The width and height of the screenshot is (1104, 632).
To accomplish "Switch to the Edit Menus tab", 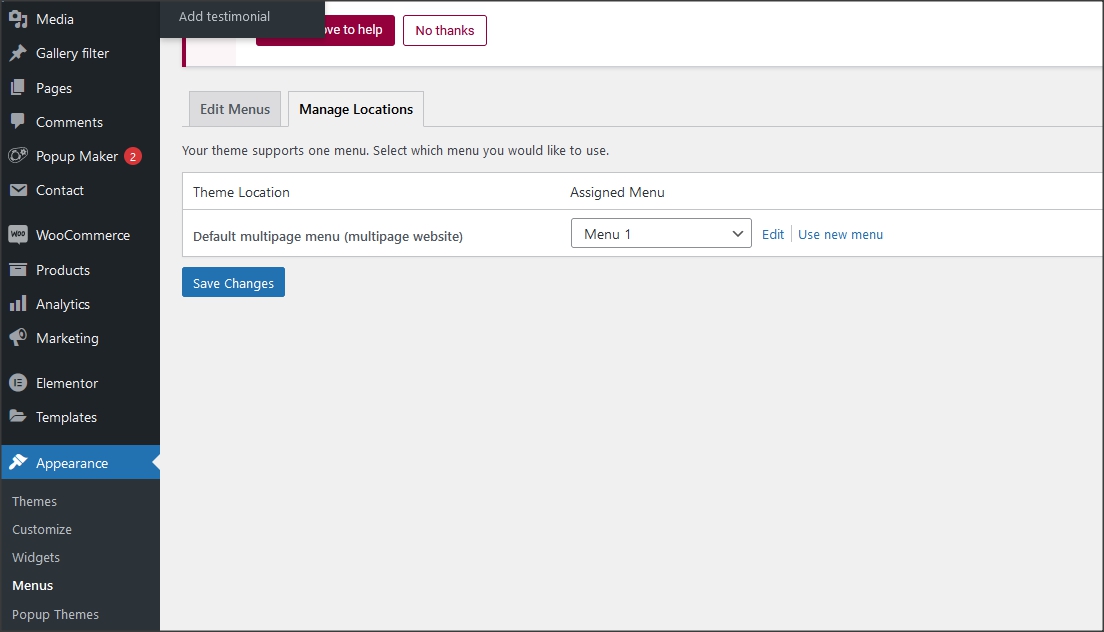I will (235, 109).
